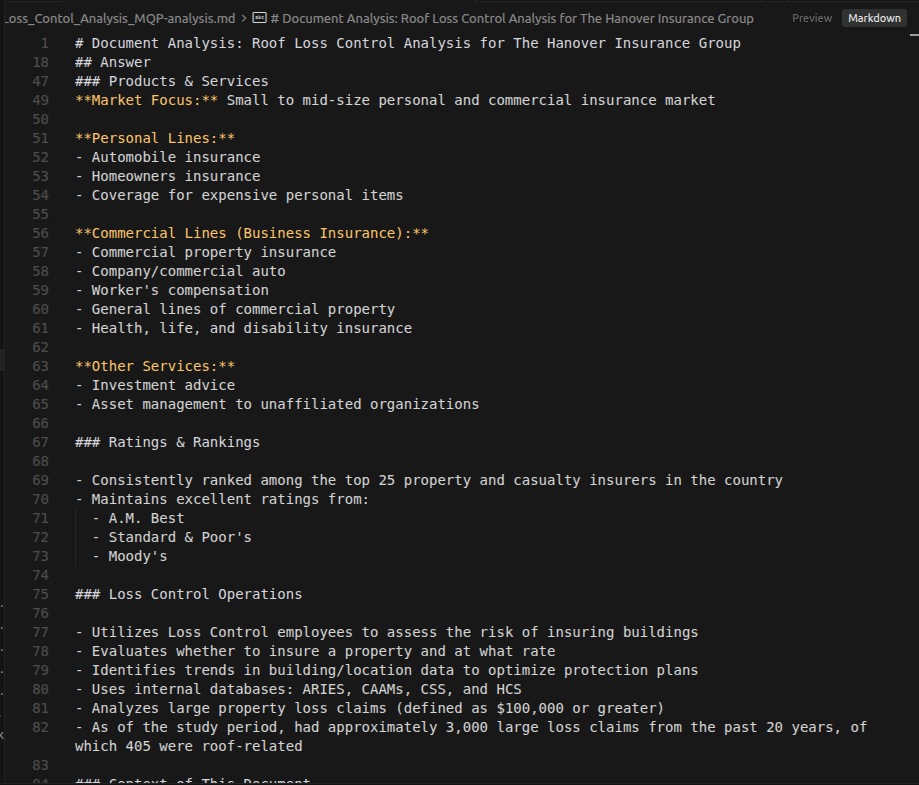This screenshot has height=785, width=919.
Task: Click the '**Other Services:**' line
Action: (x=155, y=366)
